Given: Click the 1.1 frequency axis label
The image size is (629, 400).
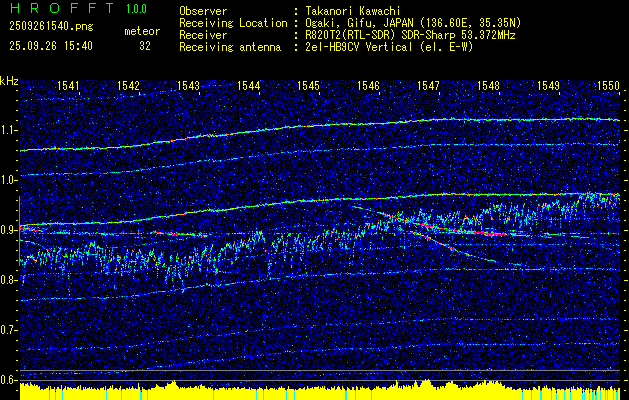Looking at the screenshot, I should pyautogui.click(x=9, y=130).
